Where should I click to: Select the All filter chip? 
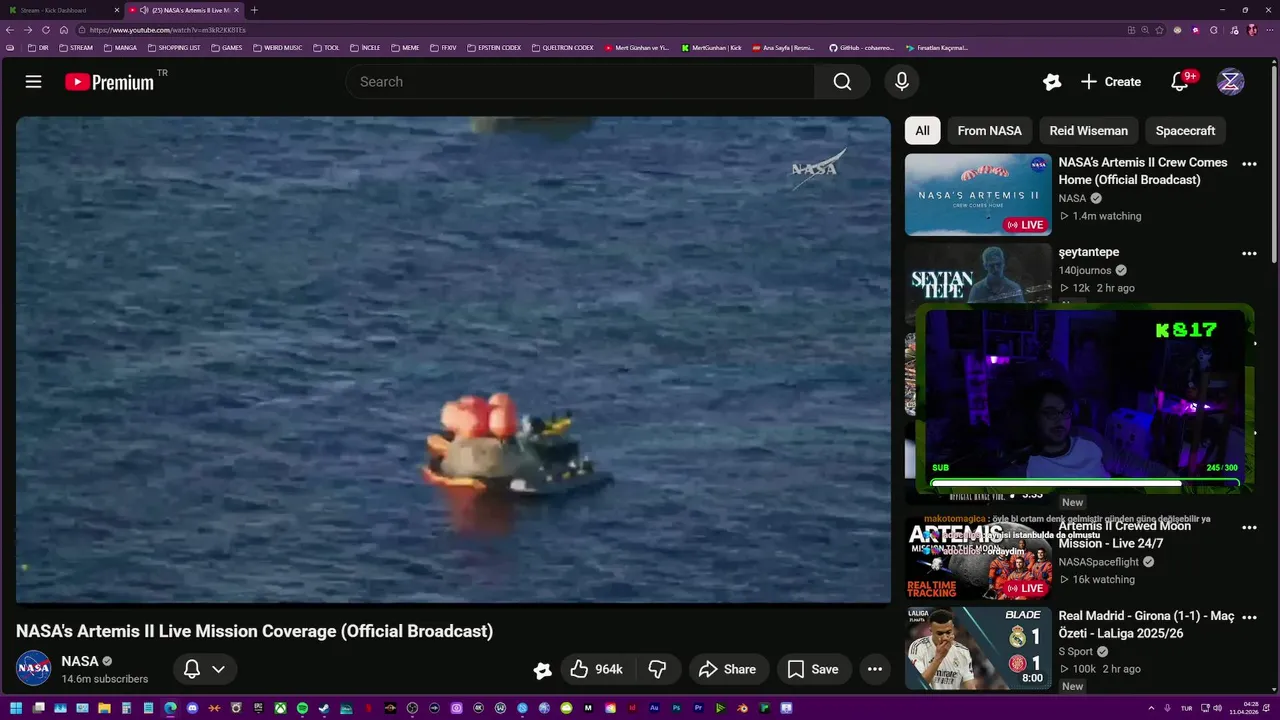click(922, 131)
